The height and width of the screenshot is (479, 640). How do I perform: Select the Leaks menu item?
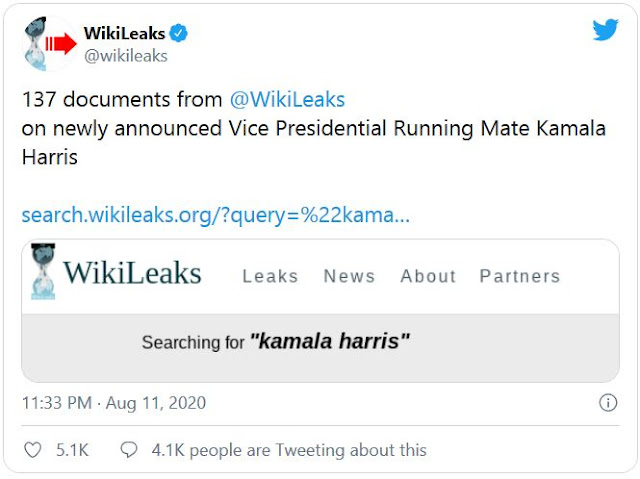pos(270,277)
